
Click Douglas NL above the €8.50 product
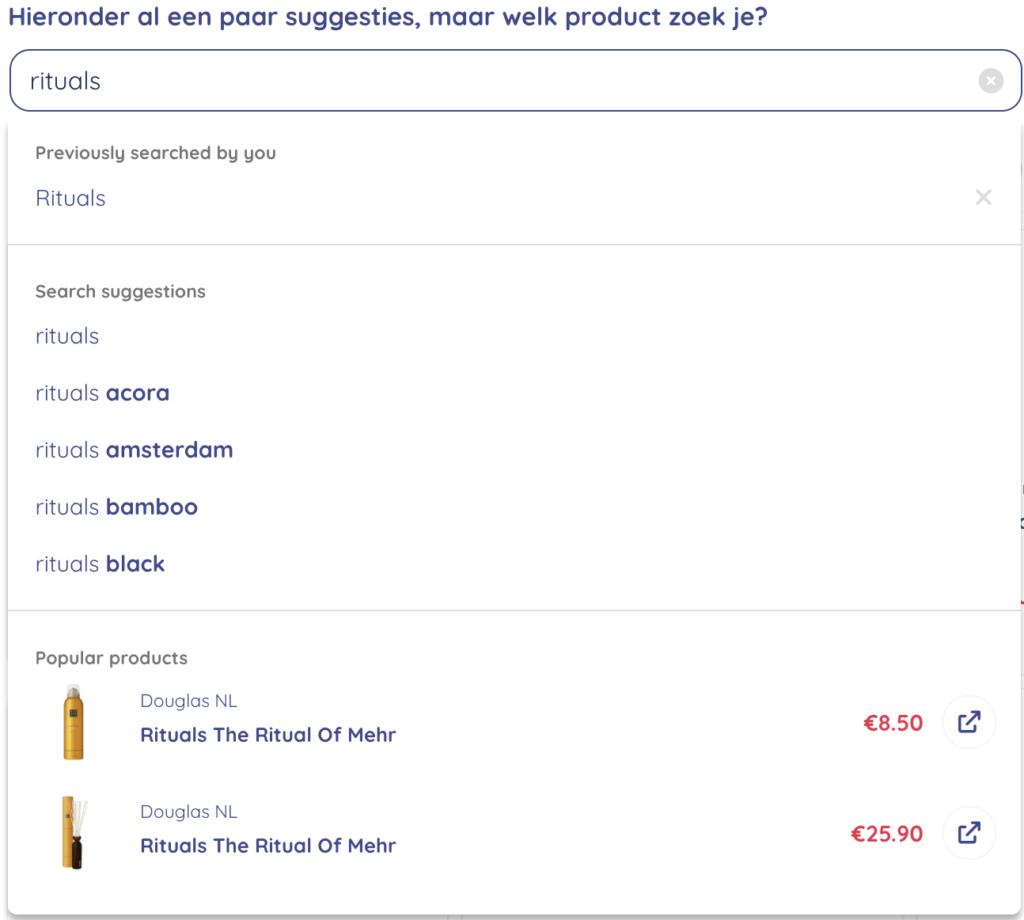point(189,701)
